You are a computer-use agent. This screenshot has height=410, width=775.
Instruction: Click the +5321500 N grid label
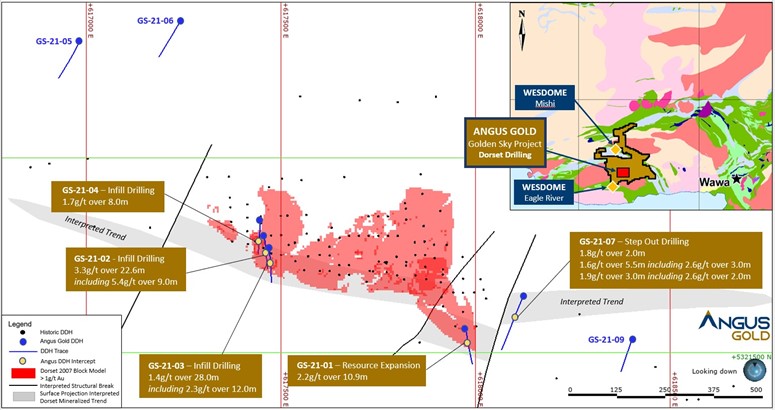(750, 355)
